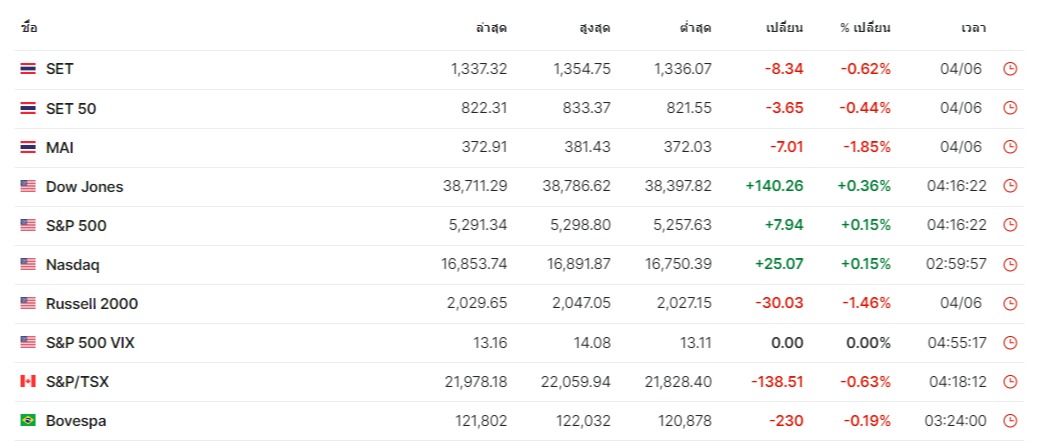Sort by the สูงสุด column header
This screenshot has width=1044, height=443.
click(593, 28)
